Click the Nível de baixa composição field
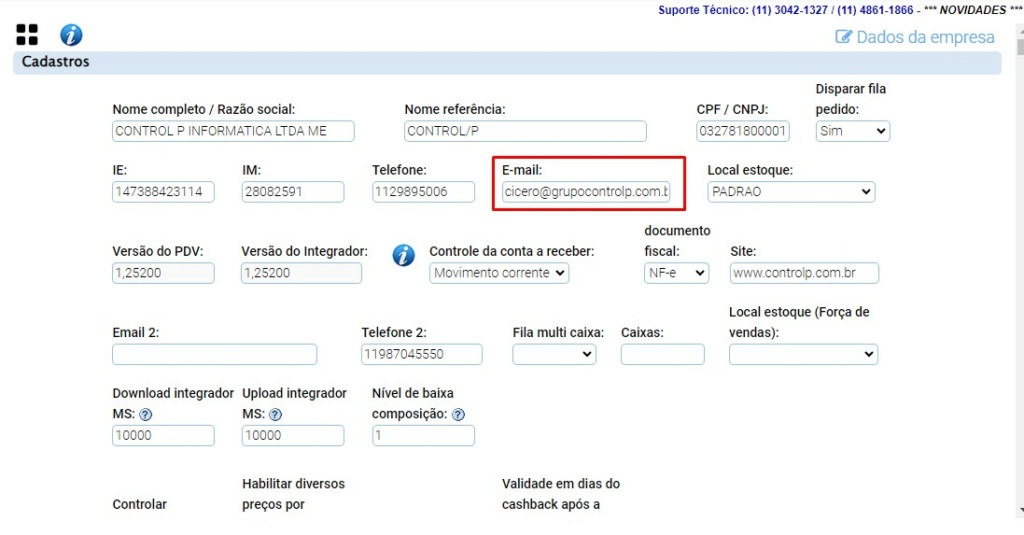 tap(423, 435)
